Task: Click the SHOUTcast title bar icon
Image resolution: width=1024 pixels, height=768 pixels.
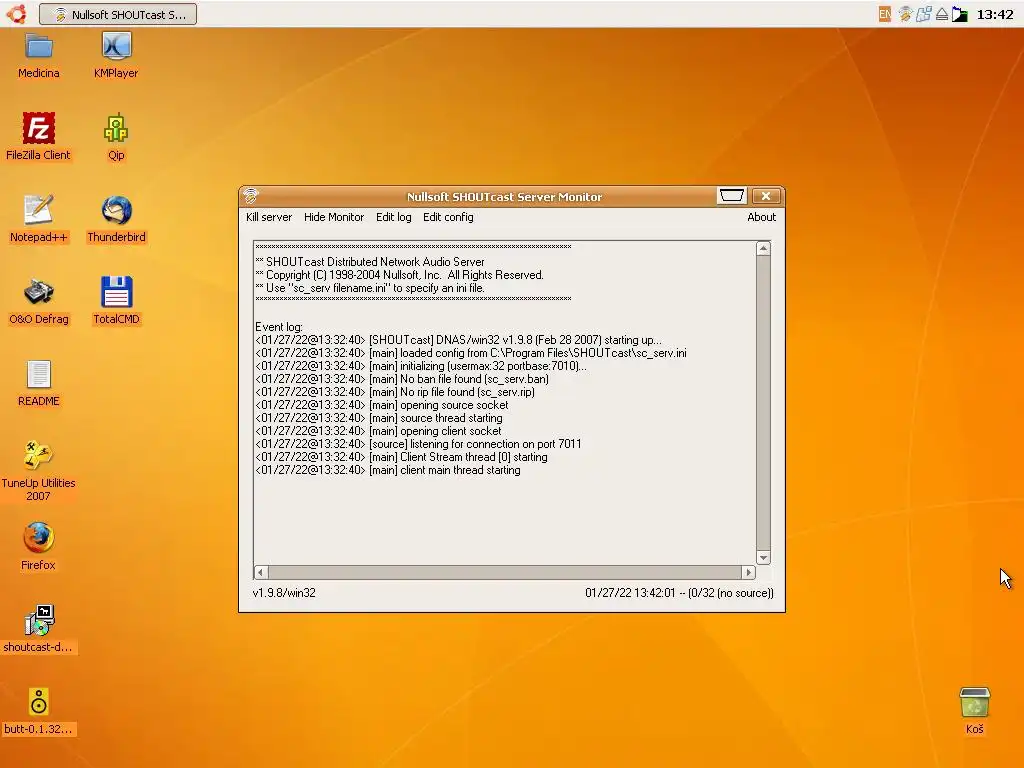Action: point(251,195)
